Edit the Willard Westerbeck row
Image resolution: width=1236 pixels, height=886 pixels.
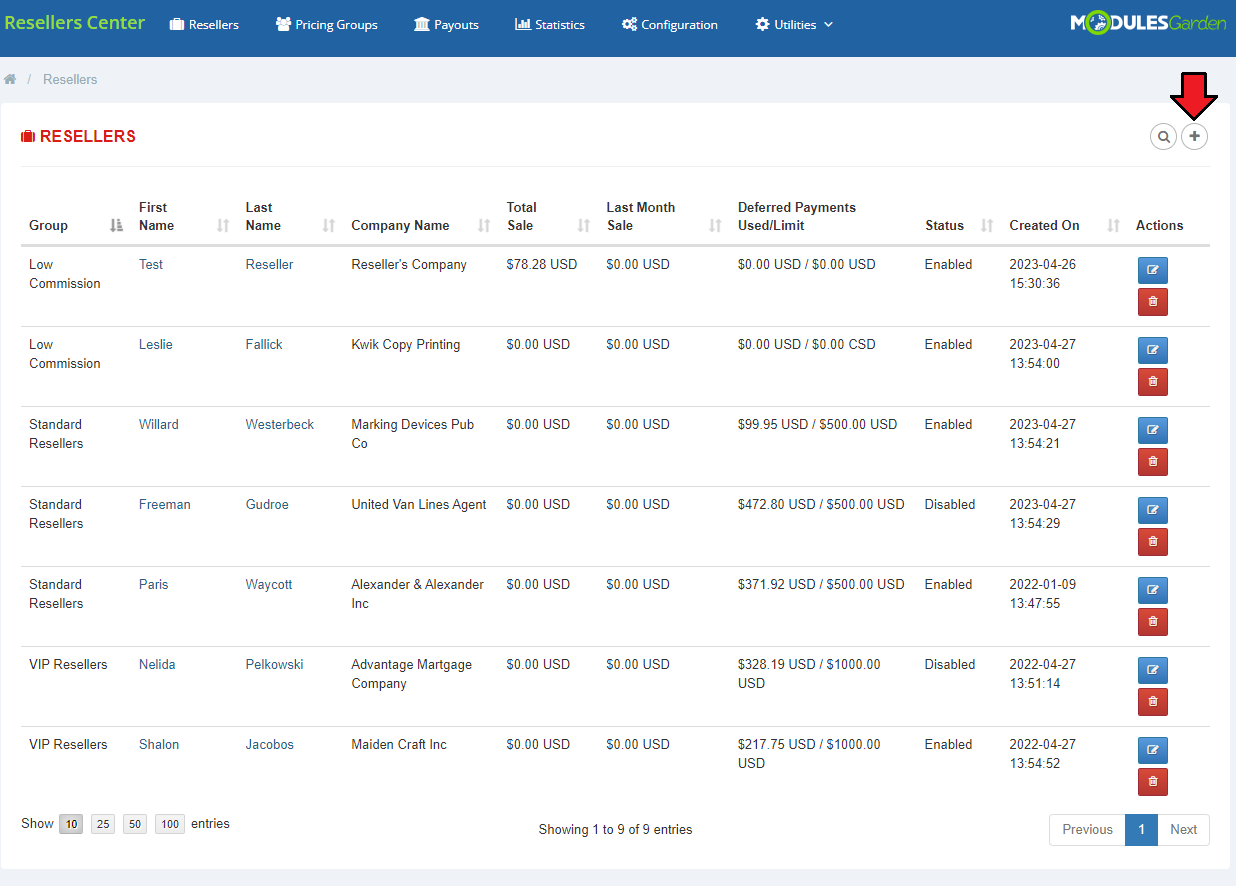point(1153,431)
